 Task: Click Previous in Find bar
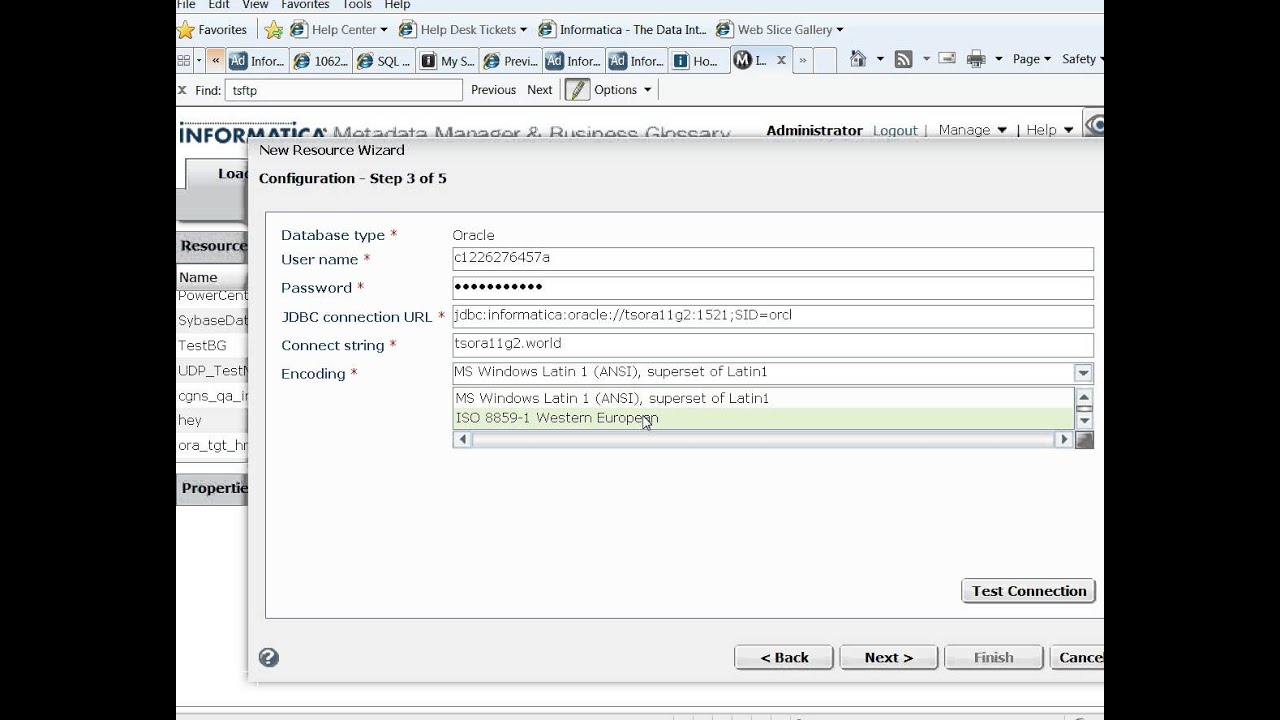pos(493,90)
